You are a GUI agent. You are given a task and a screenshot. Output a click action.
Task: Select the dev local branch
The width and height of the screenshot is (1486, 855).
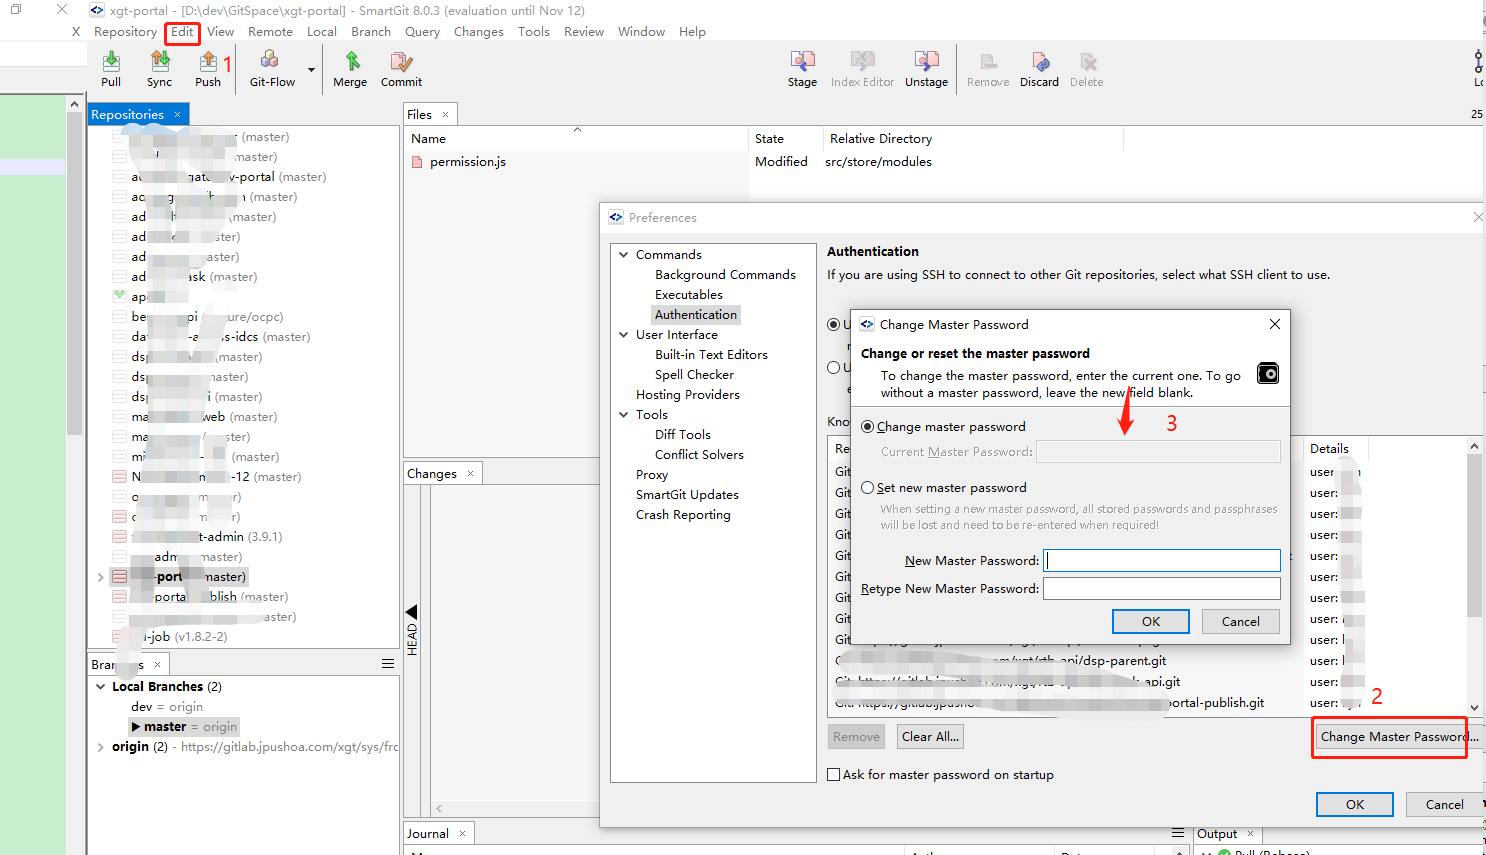coord(167,707)
